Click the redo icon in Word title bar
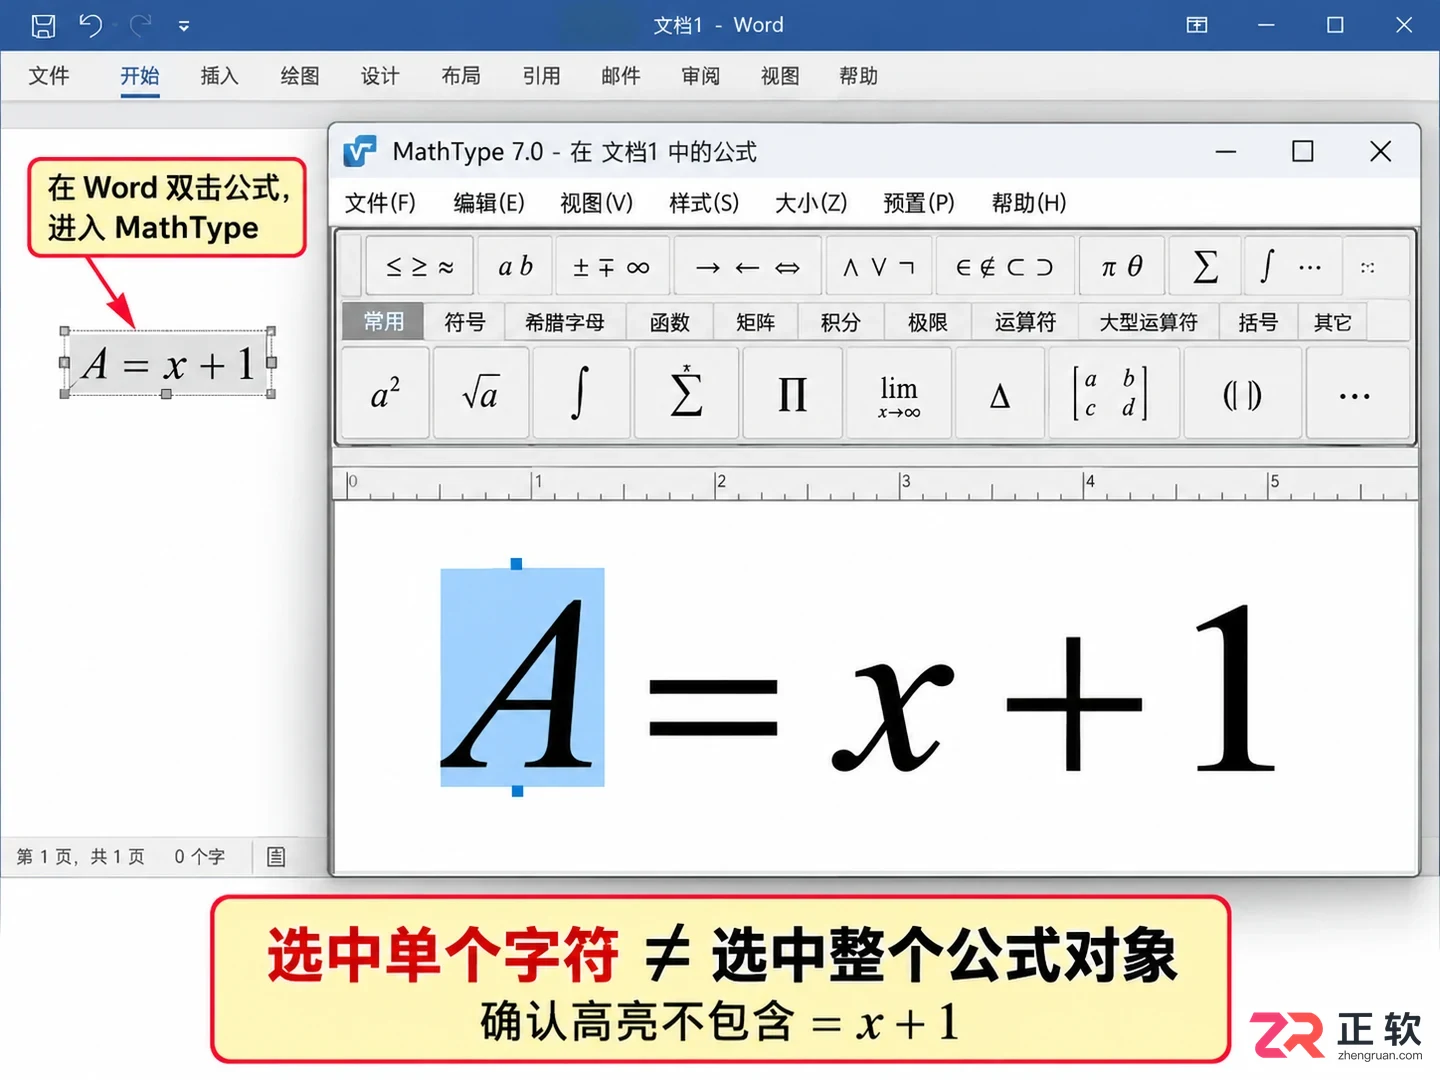 [x=141, y=25]
